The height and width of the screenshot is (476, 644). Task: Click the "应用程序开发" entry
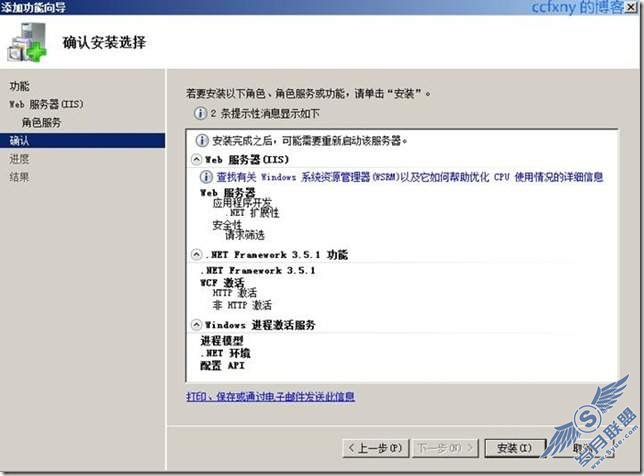[x=242, y=202]
